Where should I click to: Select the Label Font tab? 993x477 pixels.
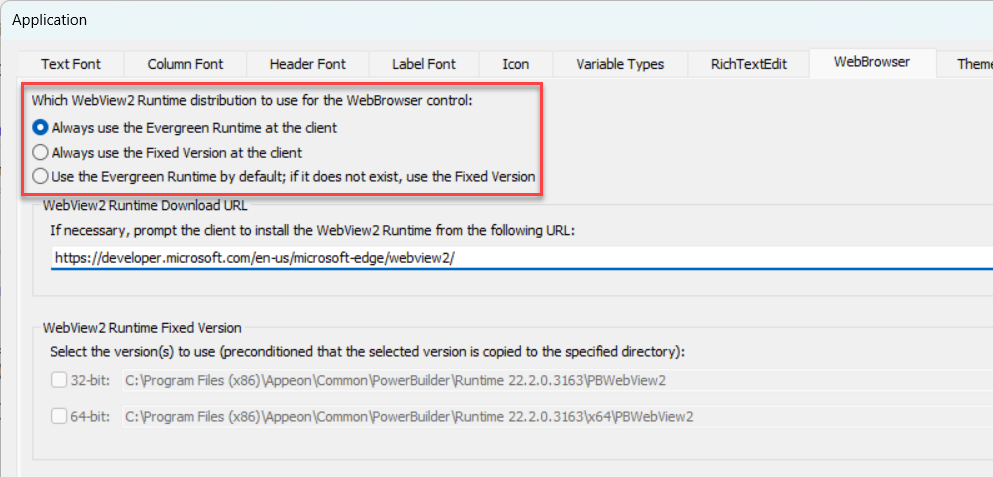pyautogui.click(x=423, y=64)
